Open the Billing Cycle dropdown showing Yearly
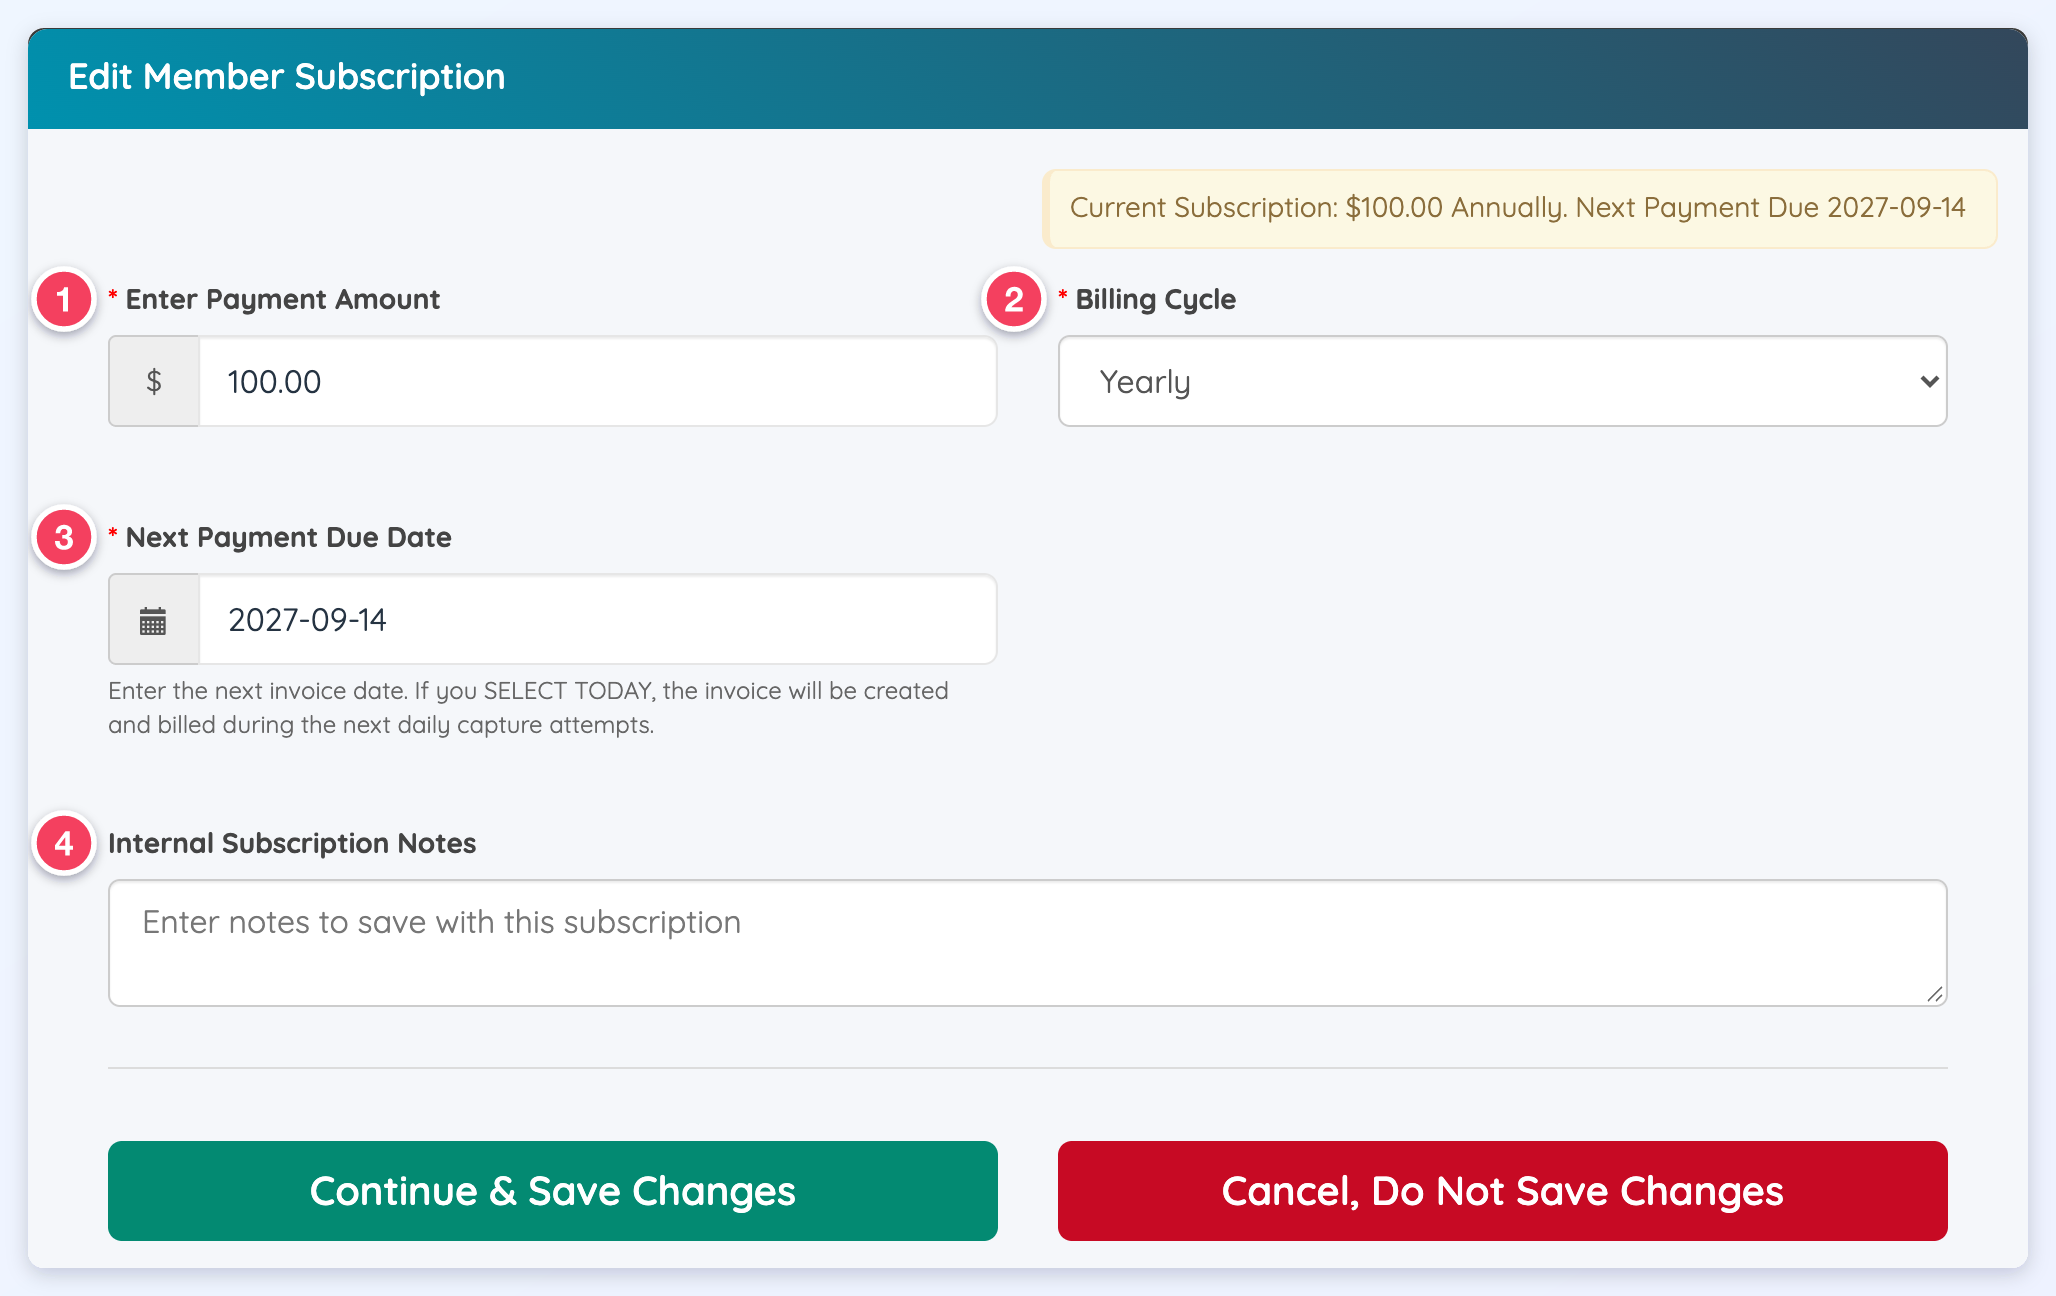The image size is (2056, 1296). click(1502, 381)
